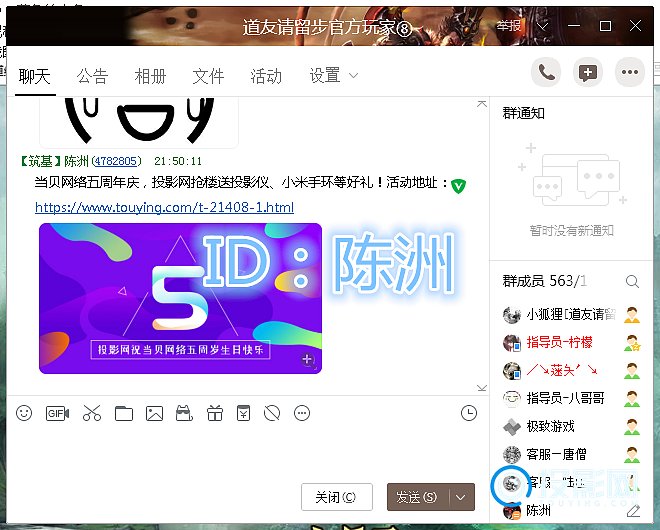Screen dimensions: 660x530
Task: Click the magnify icon on shared image
Action: [x=309, y=360]
